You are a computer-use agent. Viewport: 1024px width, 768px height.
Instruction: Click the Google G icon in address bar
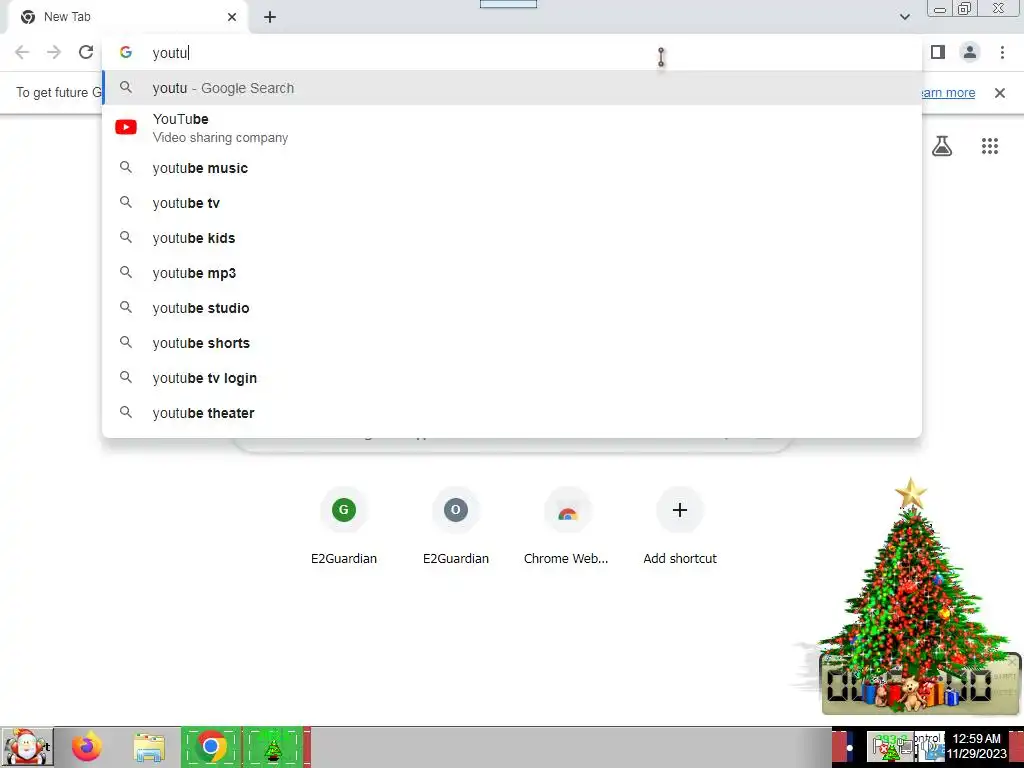126,52
